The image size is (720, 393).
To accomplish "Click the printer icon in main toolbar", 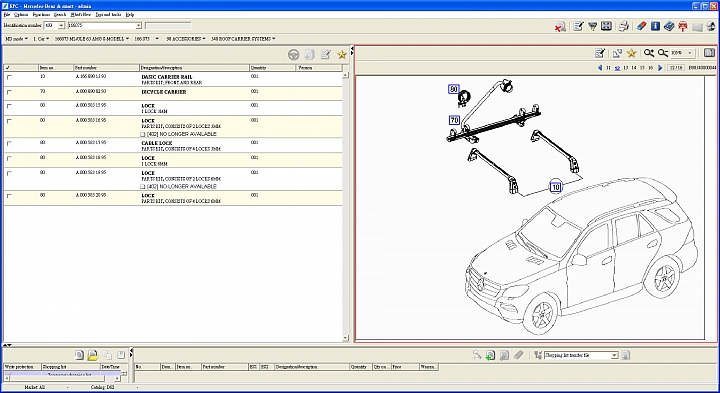I will tap(623, 26).
